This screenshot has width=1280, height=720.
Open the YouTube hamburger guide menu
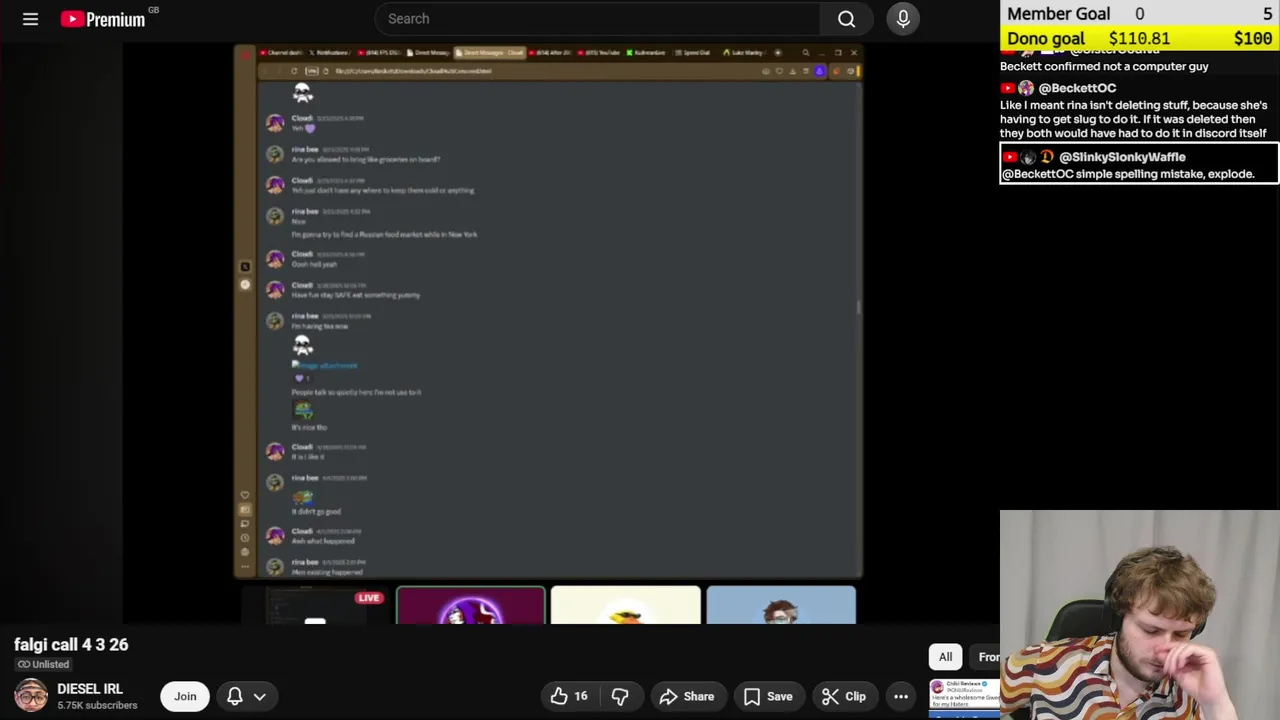pos(30,19)
